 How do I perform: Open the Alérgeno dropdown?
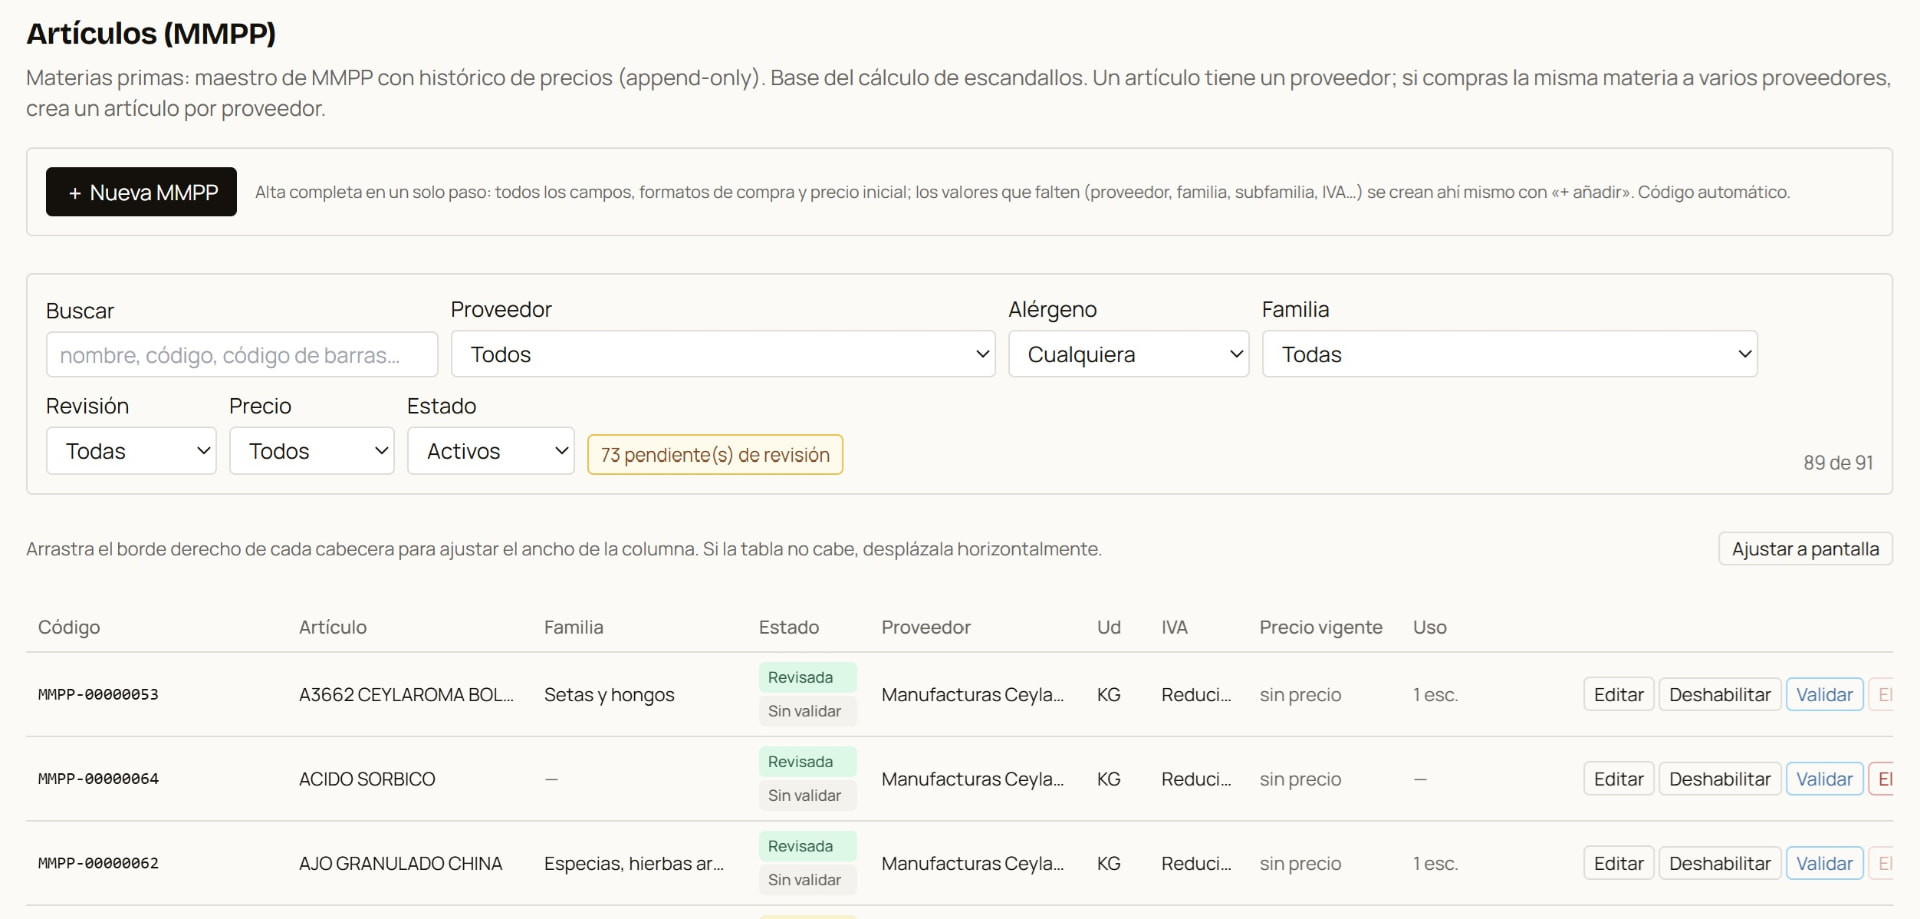pyautogui.click(x=1129, y=354)
